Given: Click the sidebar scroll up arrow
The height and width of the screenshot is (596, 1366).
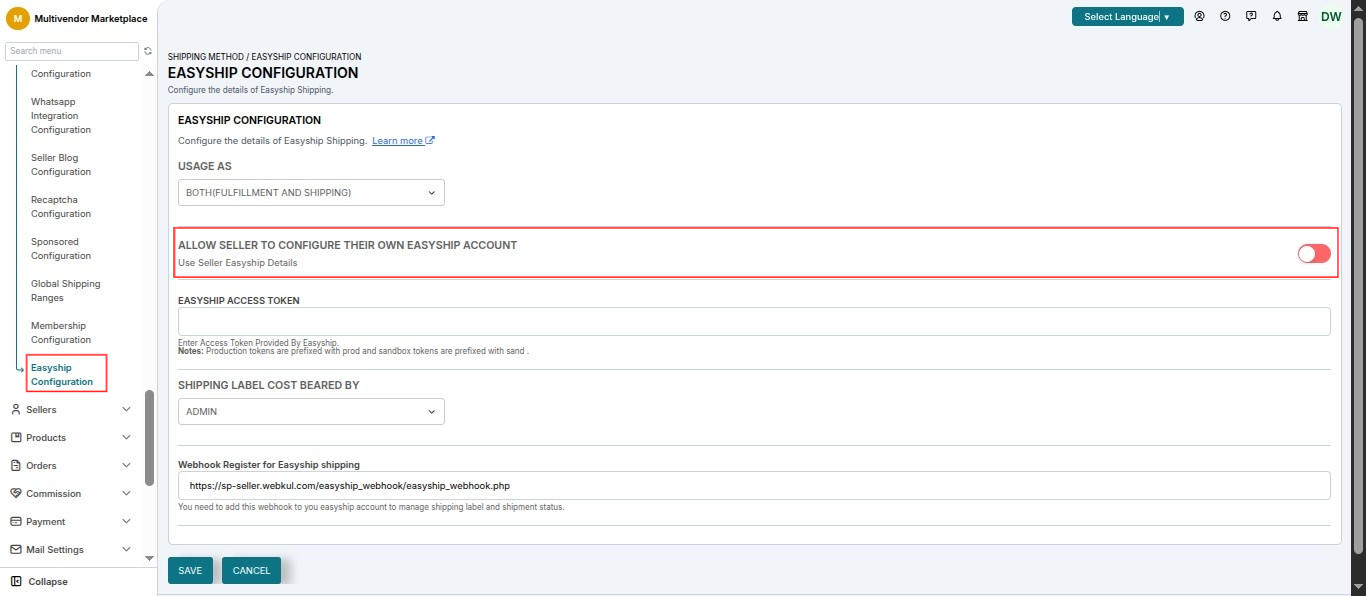Looking at the screenshot, I should click(150, 74).
